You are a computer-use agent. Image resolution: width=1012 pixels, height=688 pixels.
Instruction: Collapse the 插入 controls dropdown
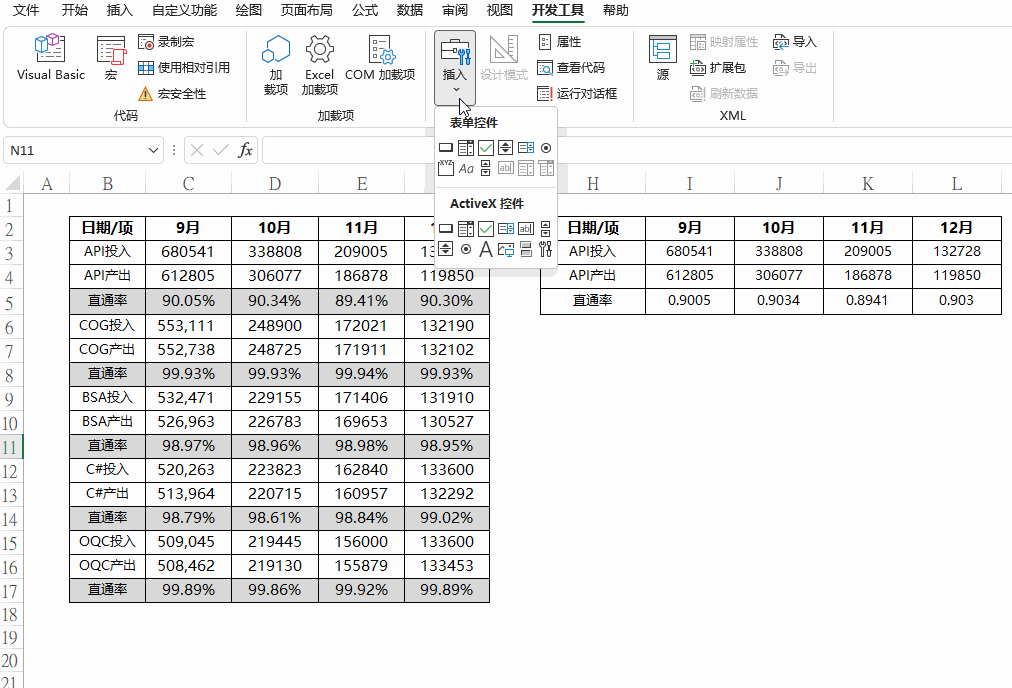tap(455, 68)
